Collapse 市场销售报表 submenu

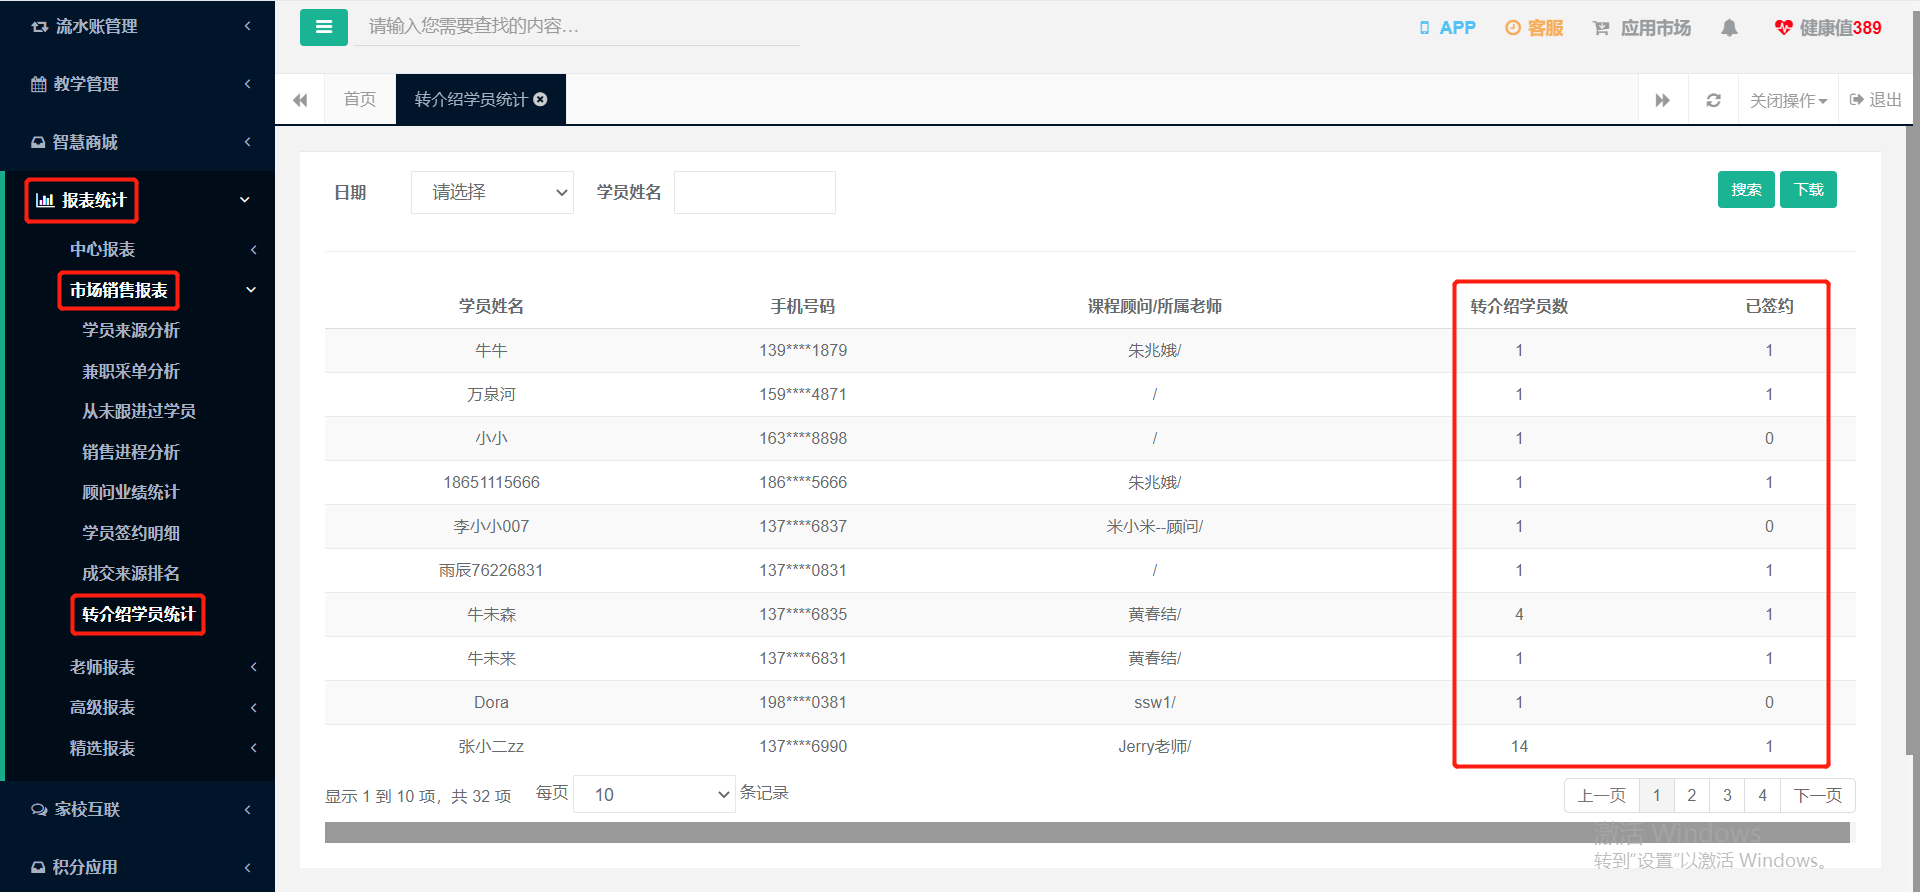pyautogui.click(x=138, y=290)
